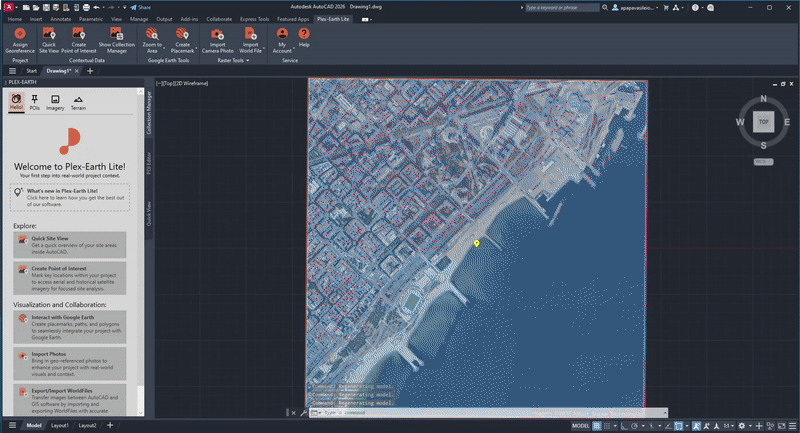Open the Home ribbon tab
The width and height of the screenshot is (800, 433).
[x=15, y=19]
